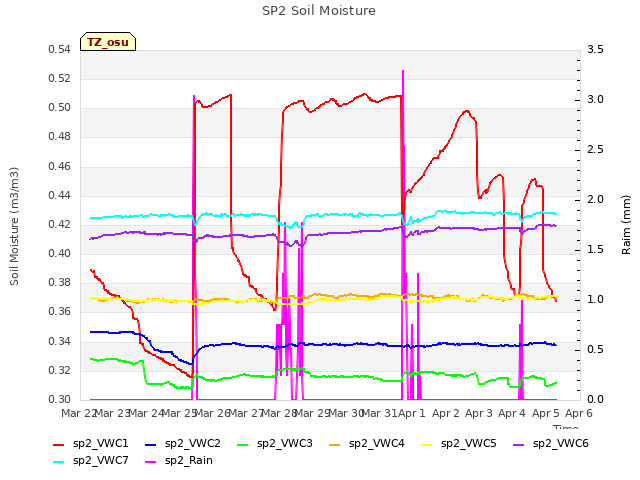The image size is (640, 480).
Task: Click the orange sp2_VWC4 legend color line
Action: [335, 445]
